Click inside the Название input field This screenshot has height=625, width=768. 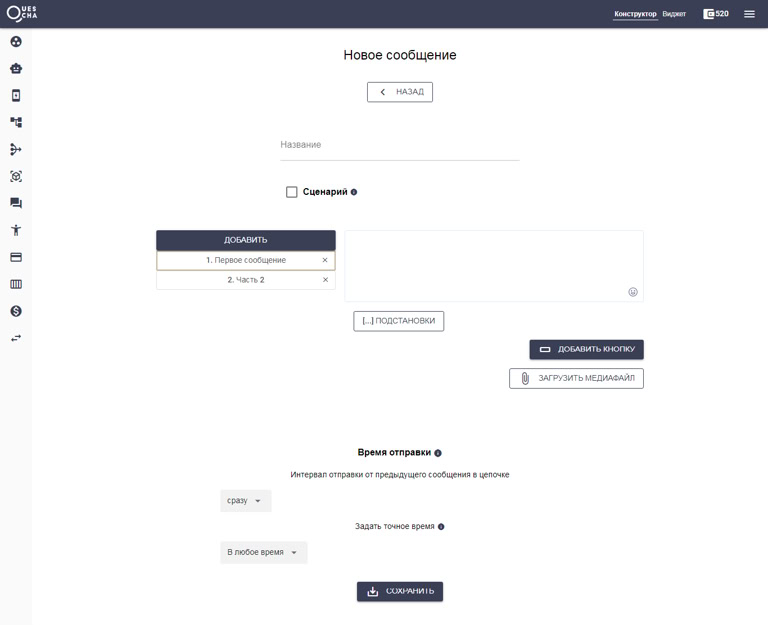399,146
